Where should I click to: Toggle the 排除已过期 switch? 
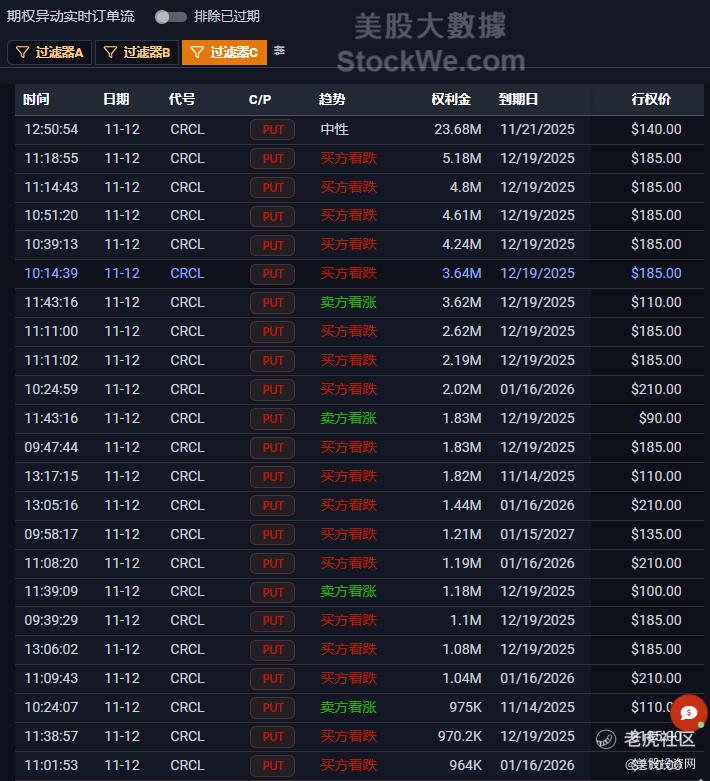pyautogui.click(x=170, y=17)
